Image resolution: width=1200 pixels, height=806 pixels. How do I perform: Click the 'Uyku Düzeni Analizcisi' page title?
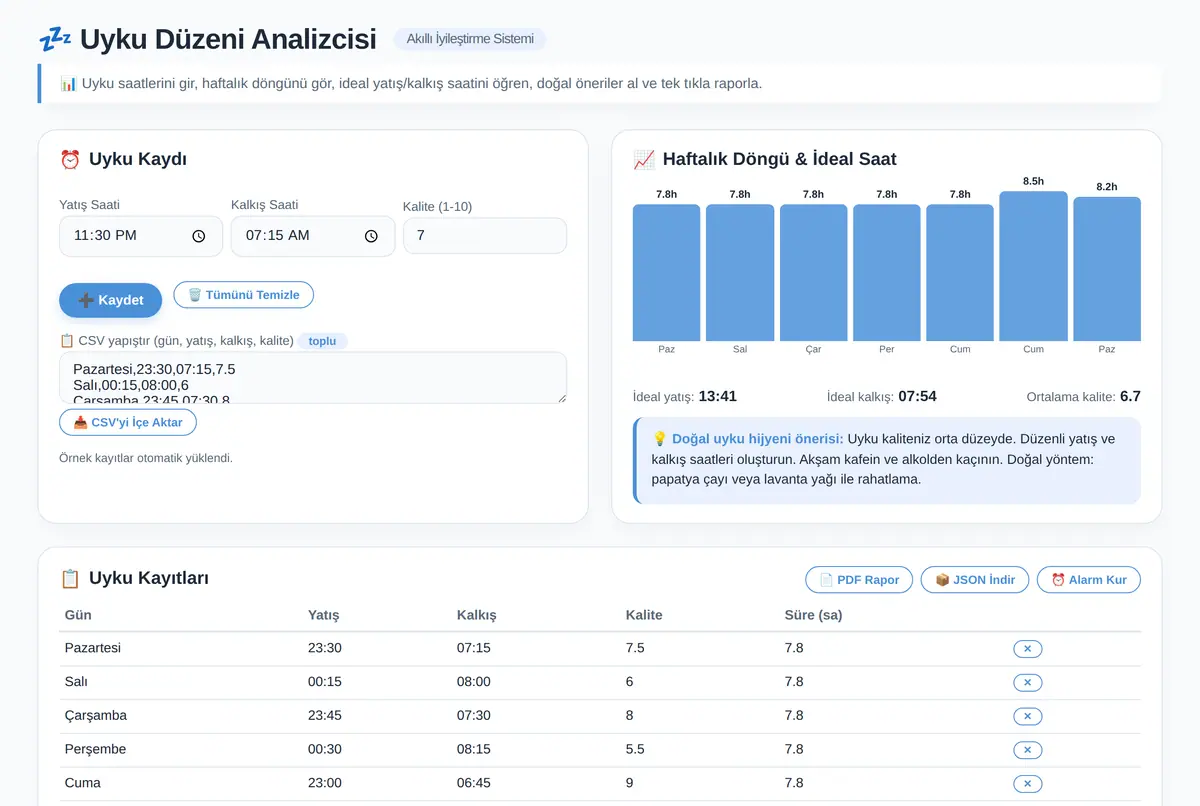228,39
